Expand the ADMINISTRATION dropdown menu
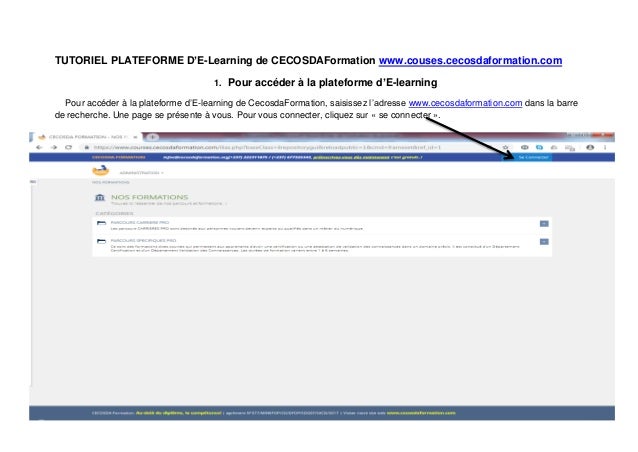The image size is (638, 452). click(x=142, y=173)
